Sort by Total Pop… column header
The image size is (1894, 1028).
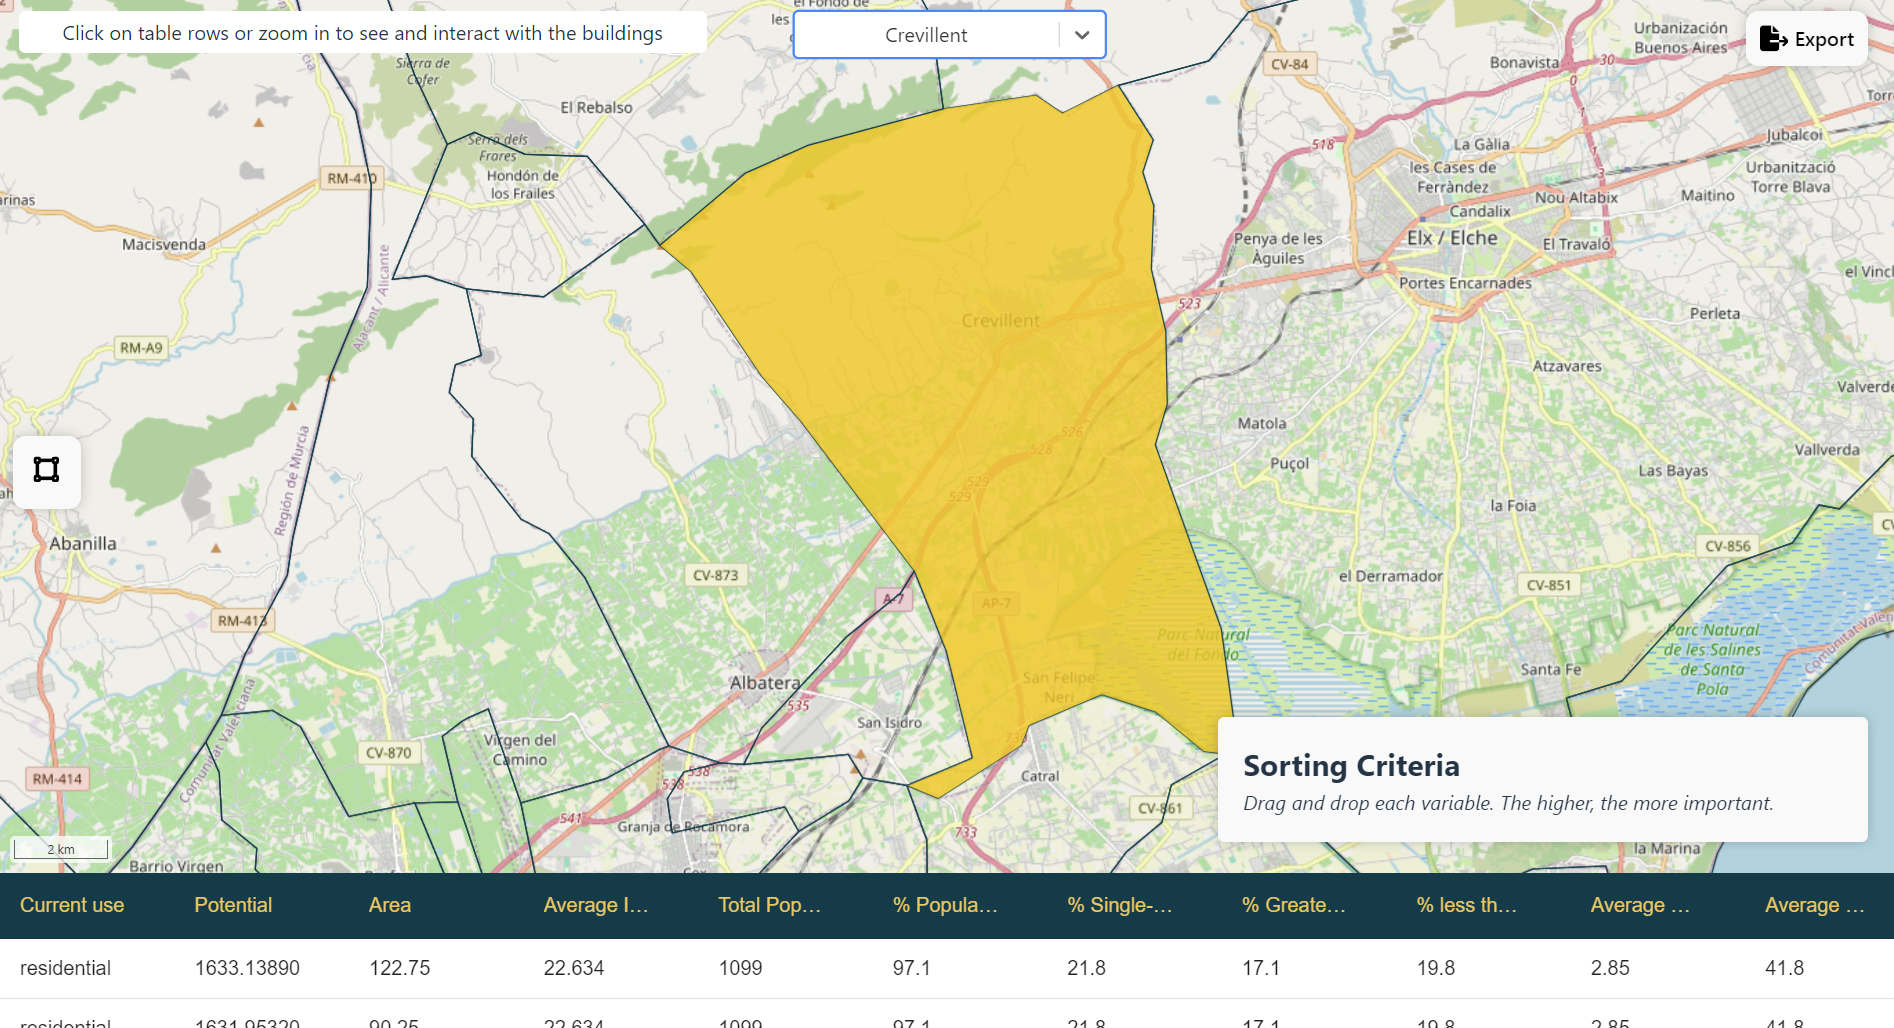pyautogui.click(x=769, y=905)
